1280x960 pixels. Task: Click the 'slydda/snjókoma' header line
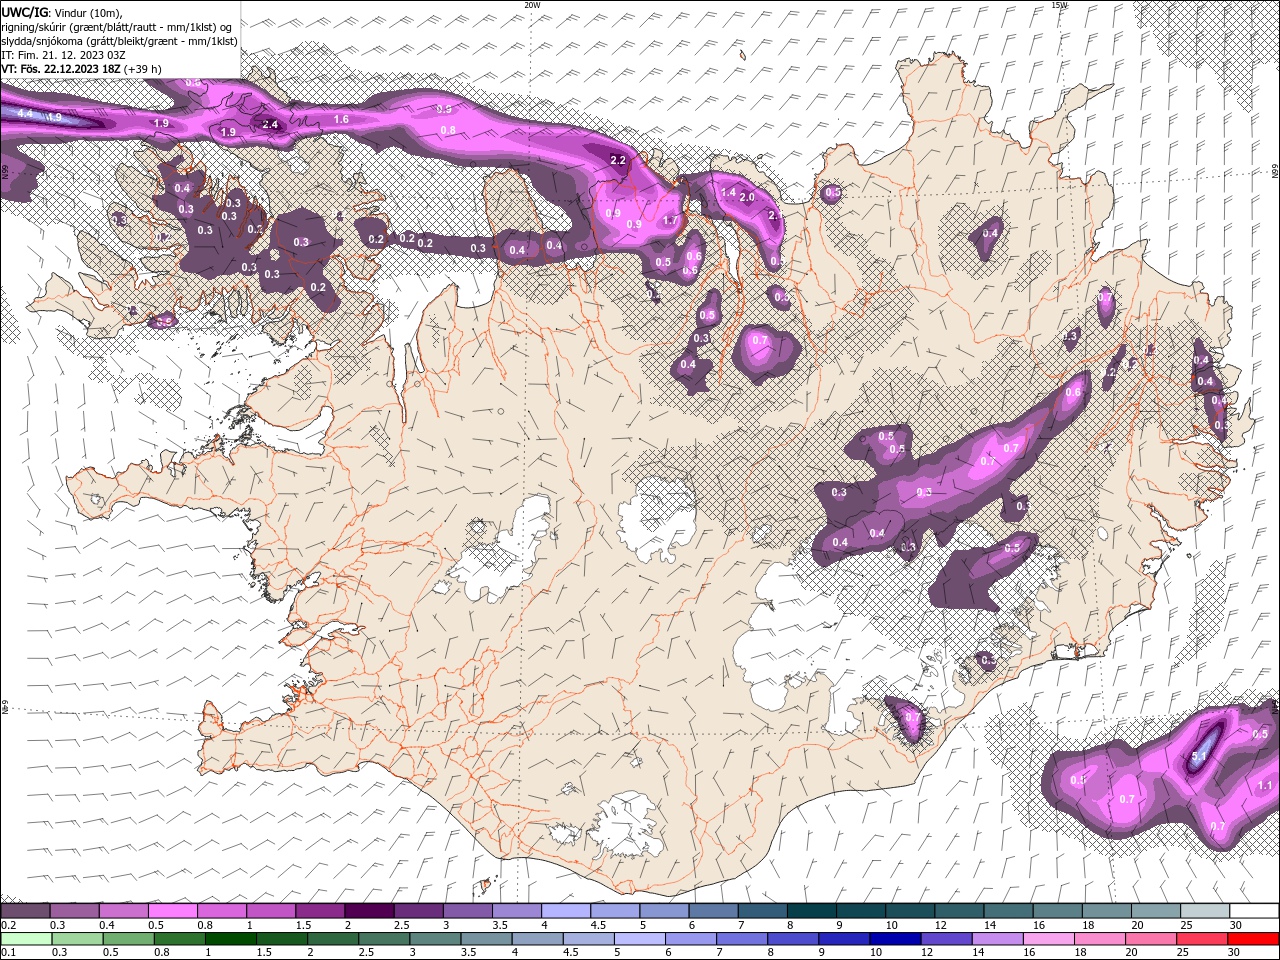coord(119,41)
